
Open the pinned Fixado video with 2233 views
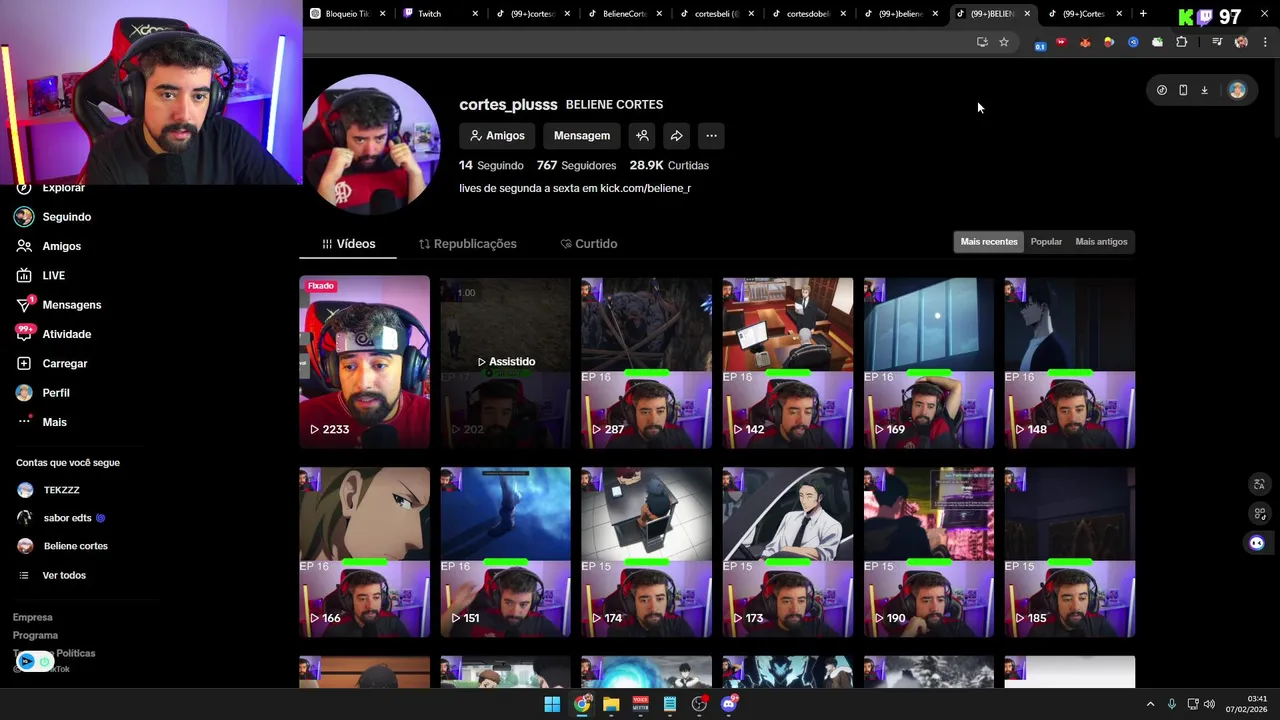(x=364, y=363)
